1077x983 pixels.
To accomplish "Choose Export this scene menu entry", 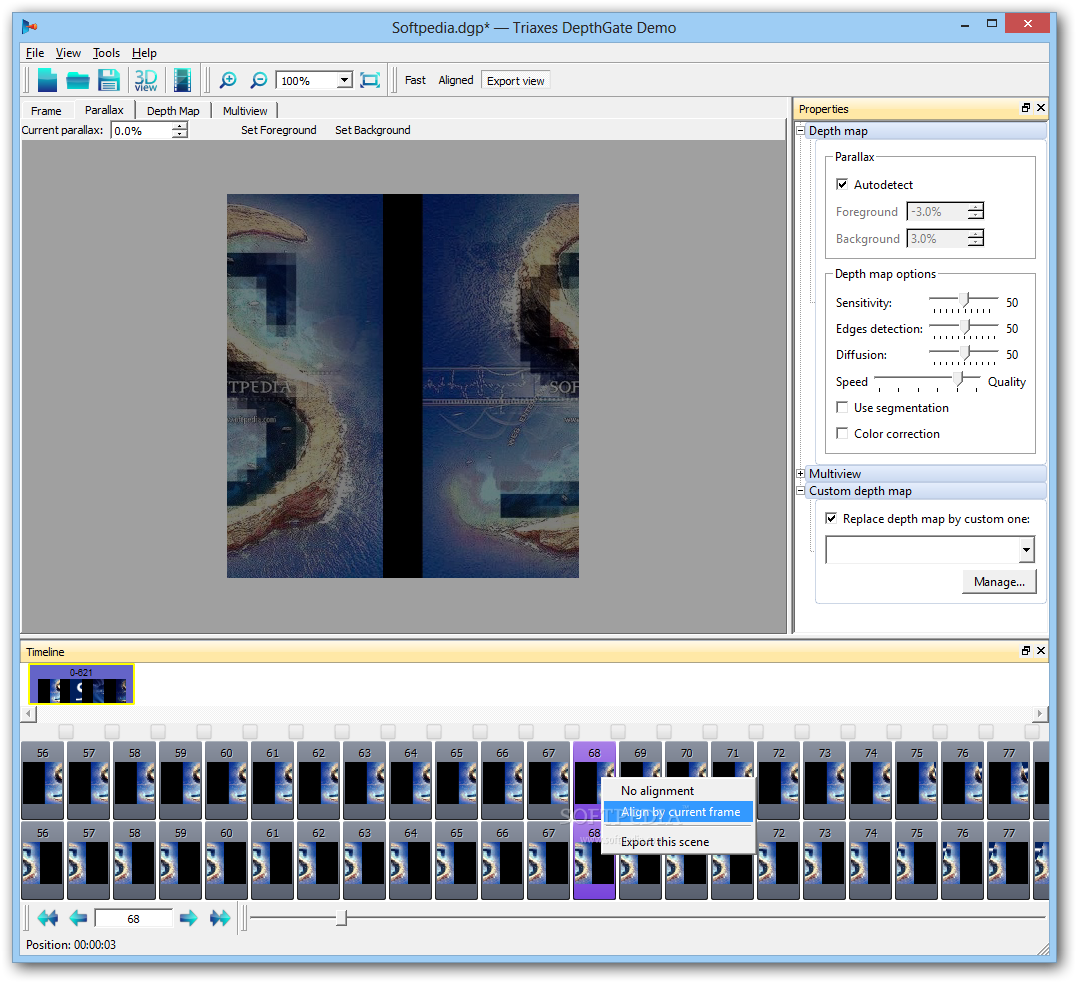I will (x=678, y=841).
